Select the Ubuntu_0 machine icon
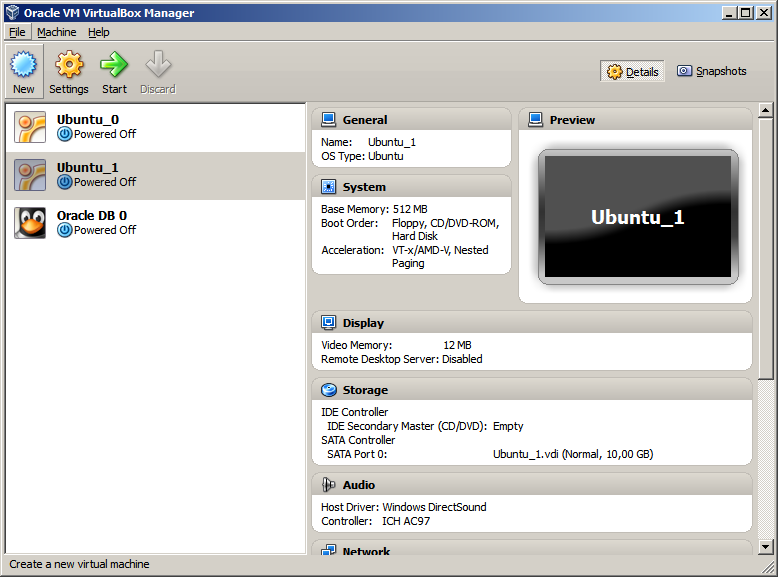 (30, 127)
